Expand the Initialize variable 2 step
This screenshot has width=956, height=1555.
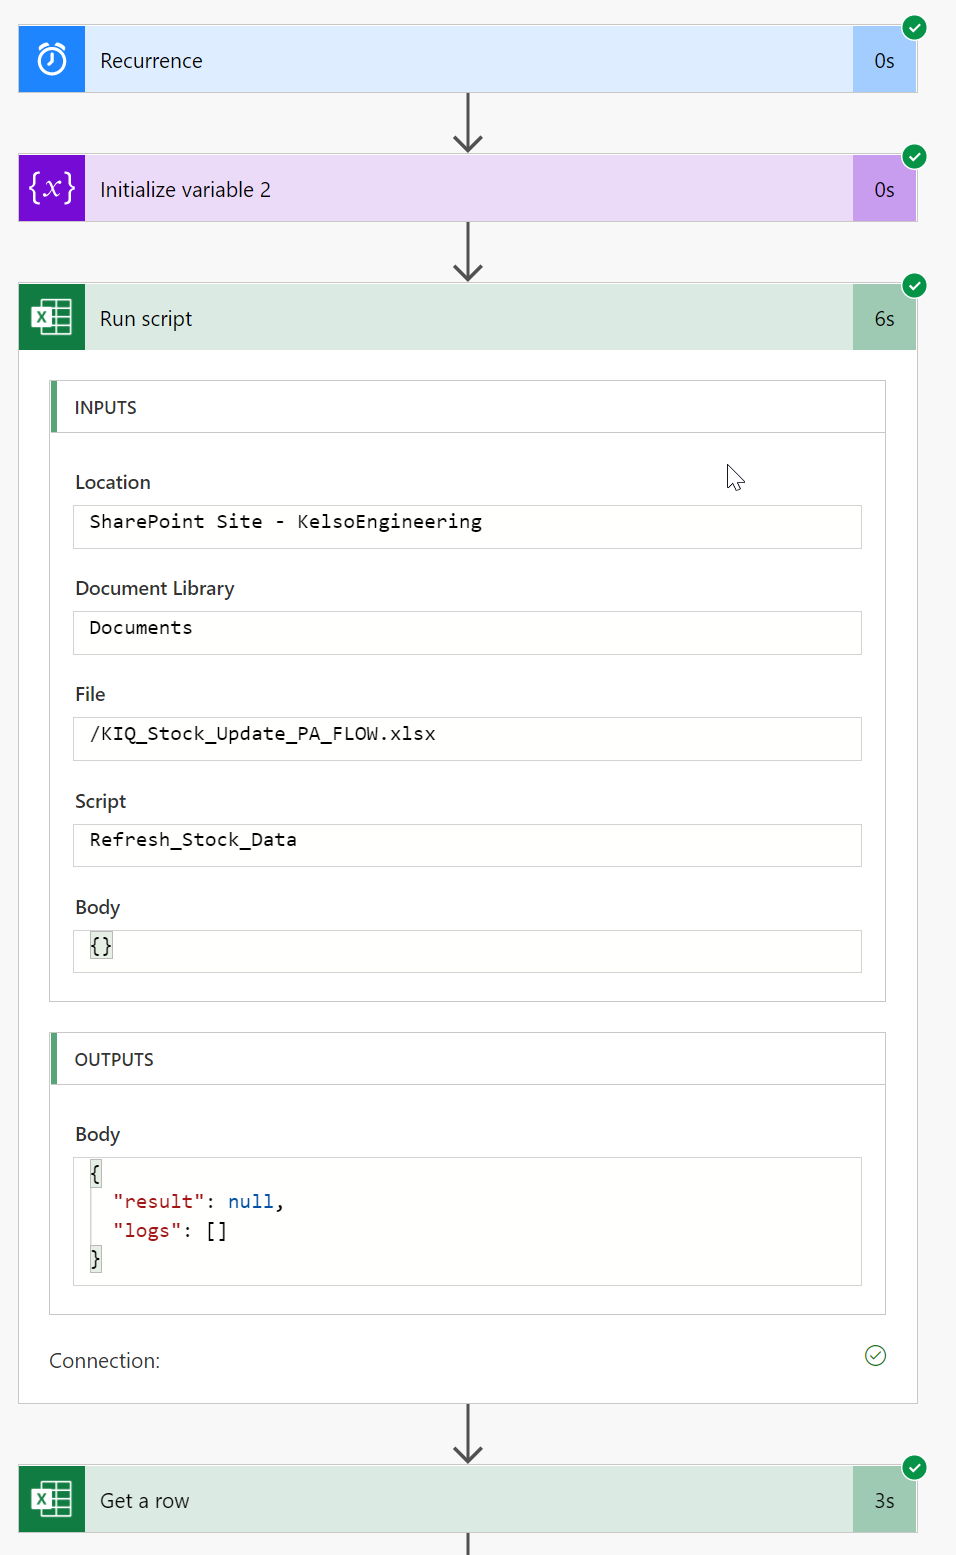[468, 188]
